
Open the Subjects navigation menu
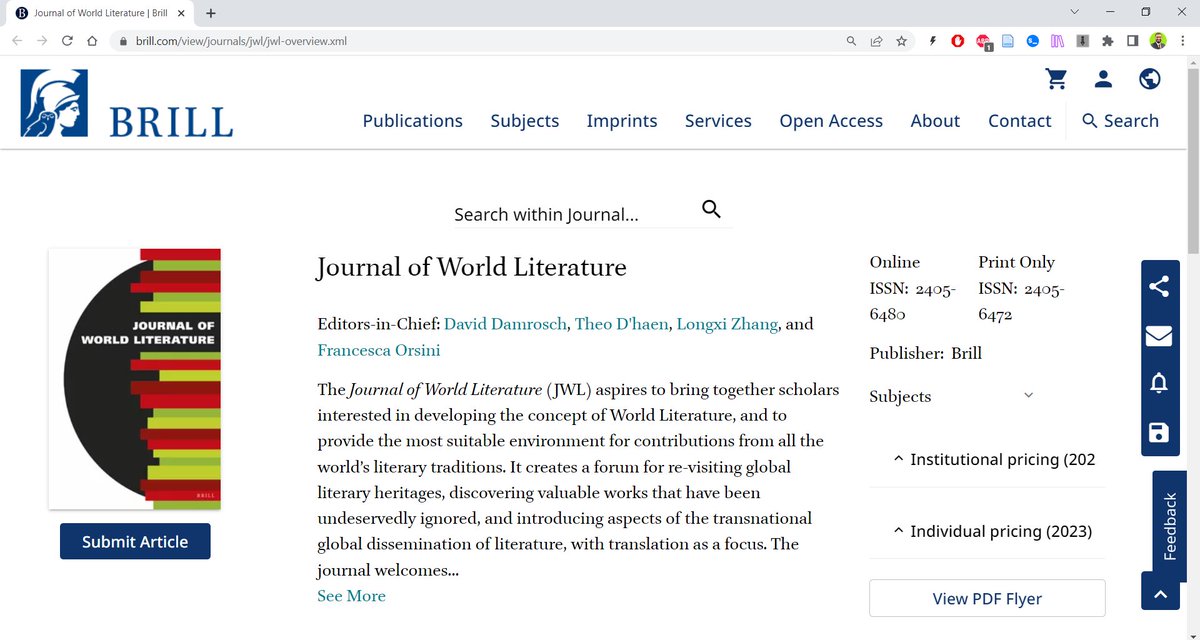point(525,120)
